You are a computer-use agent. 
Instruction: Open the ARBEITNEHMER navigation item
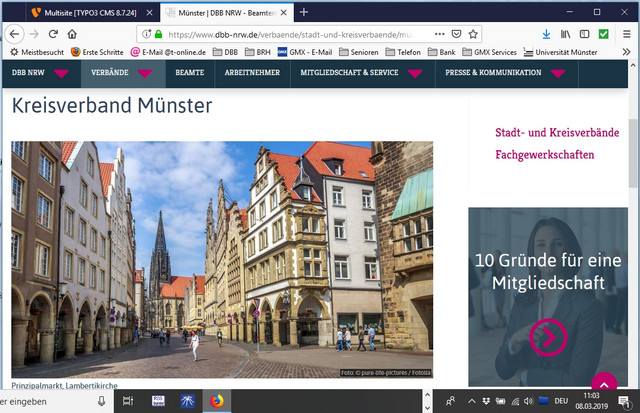[252, 73]
